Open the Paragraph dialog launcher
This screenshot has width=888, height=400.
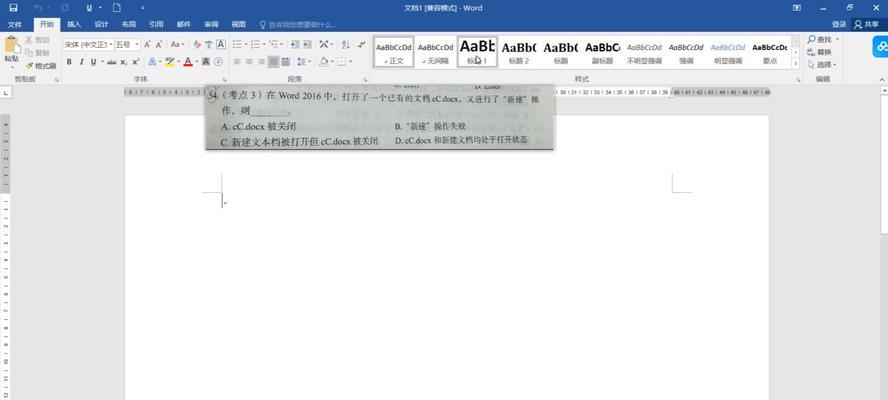(x=365, y=80)
